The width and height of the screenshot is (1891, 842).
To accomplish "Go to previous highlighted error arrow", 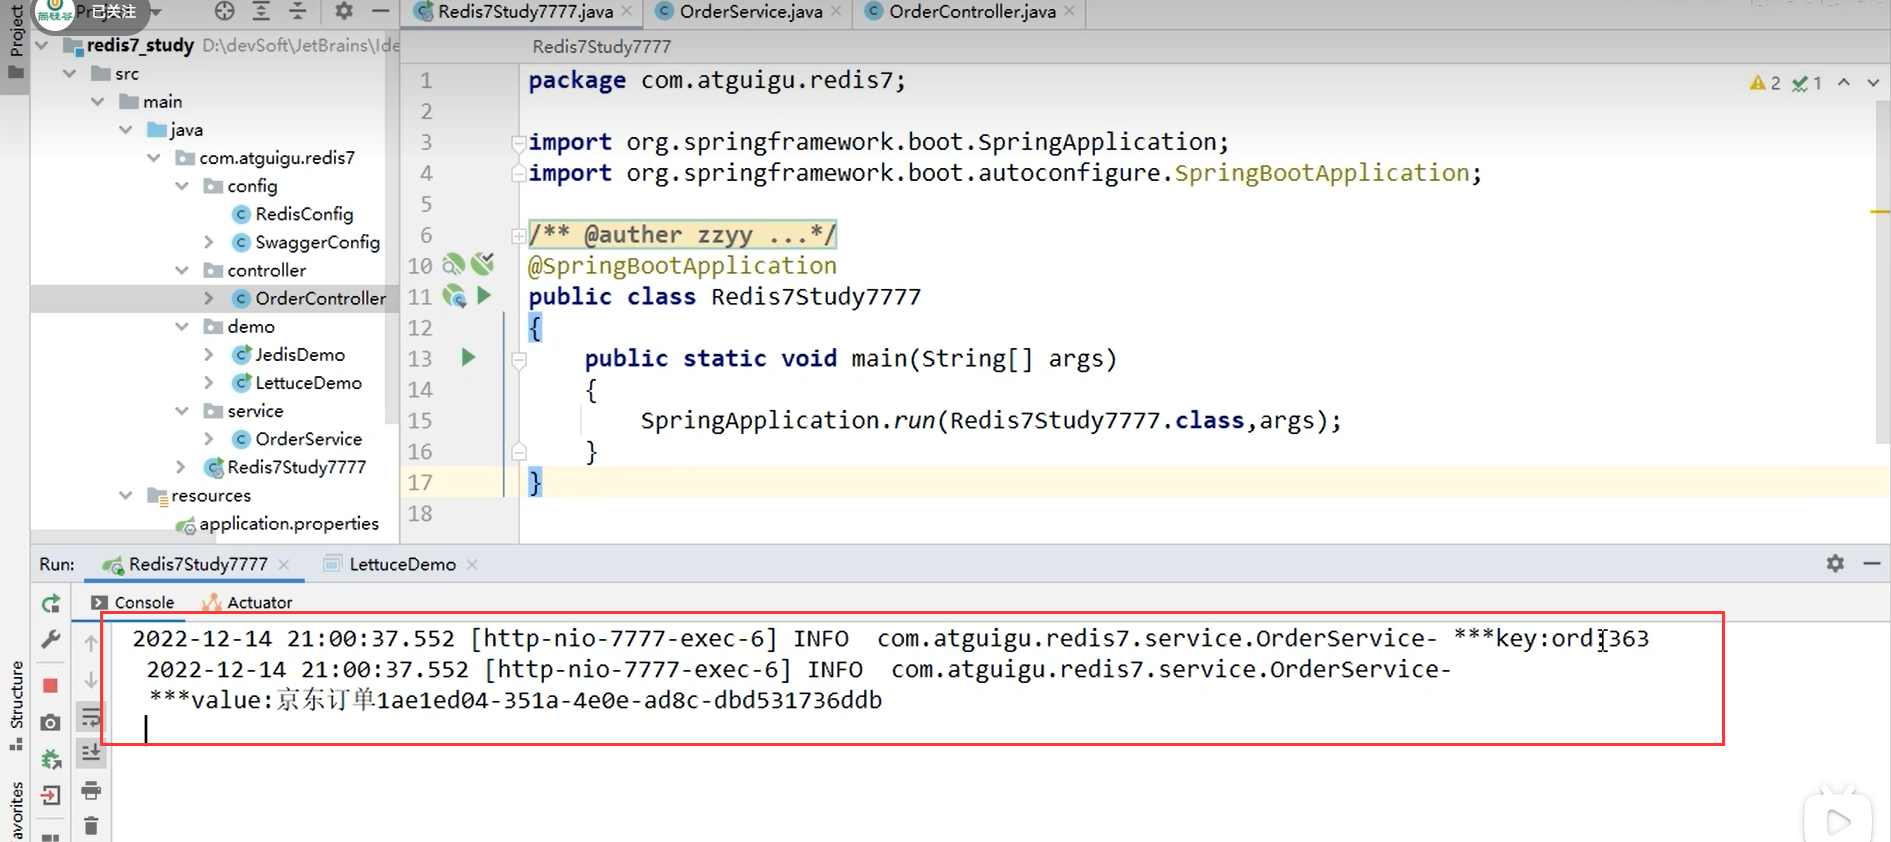I will tap(1844, 83).
